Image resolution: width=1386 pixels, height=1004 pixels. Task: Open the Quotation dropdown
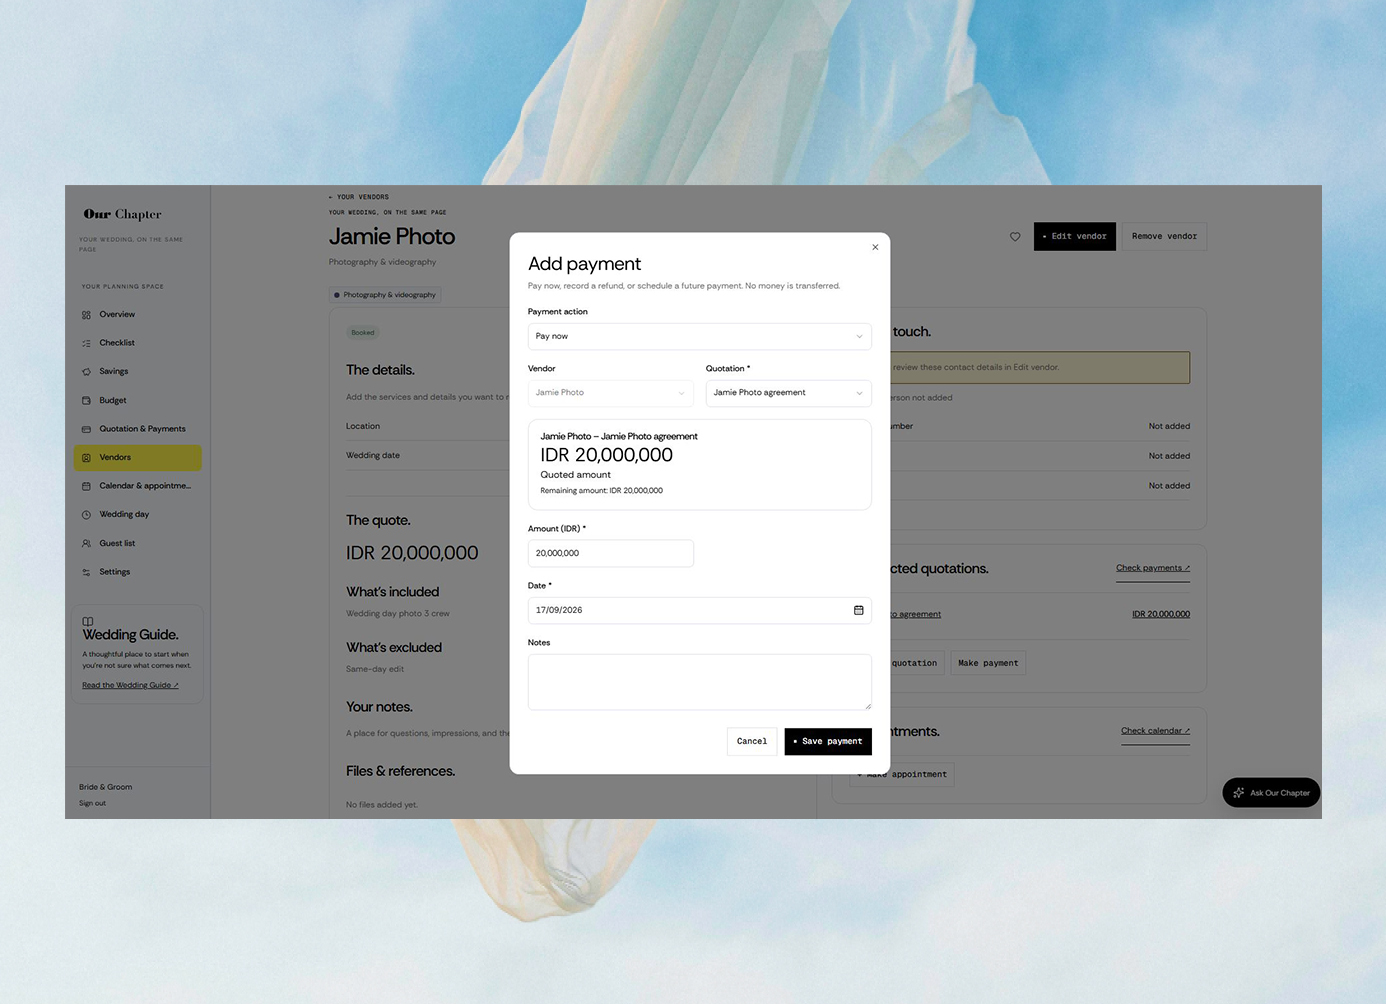pyautogui.click(x=788, y=393)
